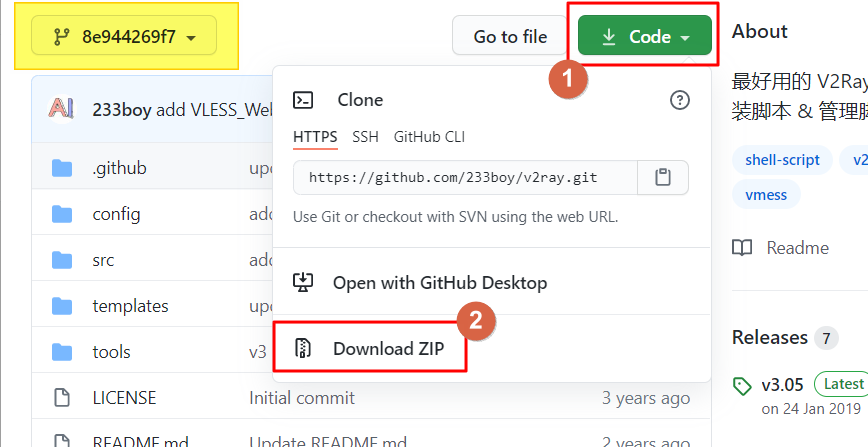The height and width of the screenshot is (447, 868).
Task: Expand the green Code dropdown button
Action: click(x=647, y=37)
